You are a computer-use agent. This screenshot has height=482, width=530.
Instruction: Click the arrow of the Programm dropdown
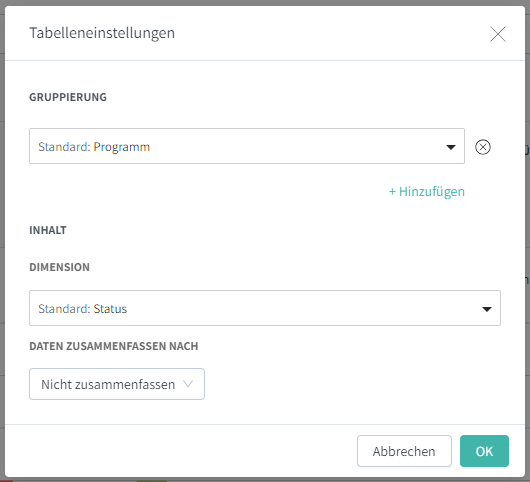tap(451, 147)
